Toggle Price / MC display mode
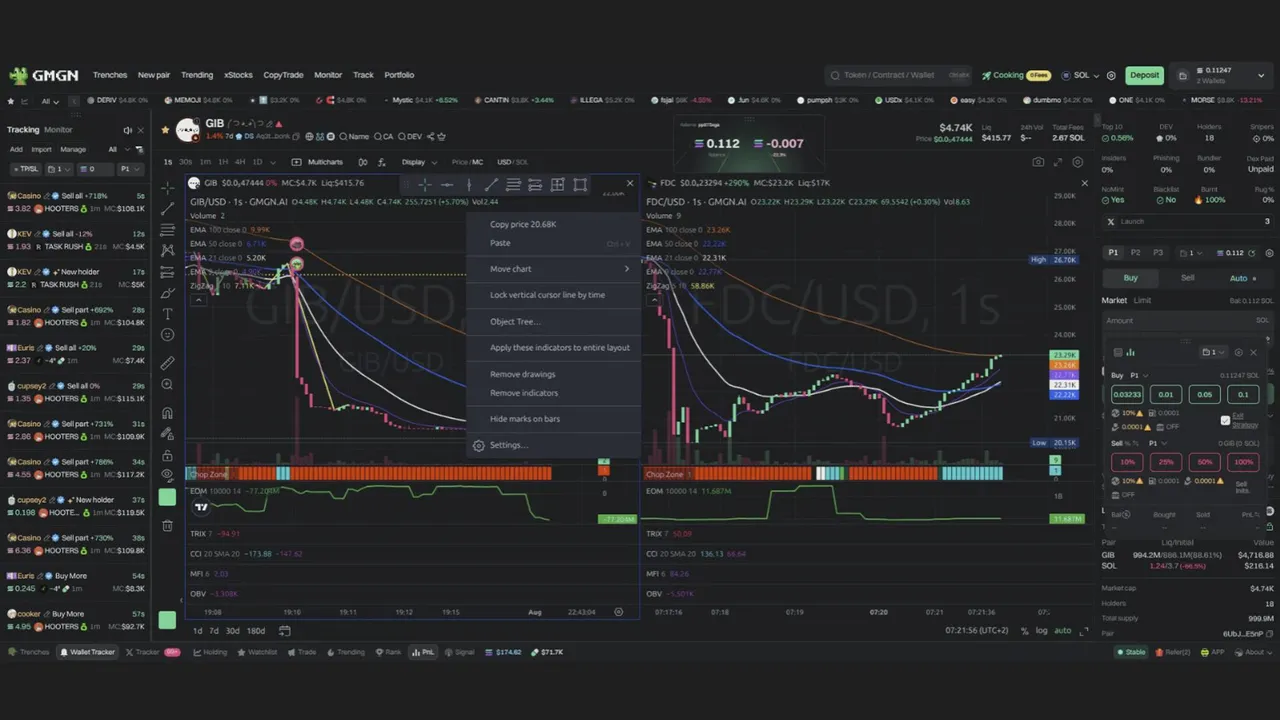1280x720 pixels. [467, 162]
